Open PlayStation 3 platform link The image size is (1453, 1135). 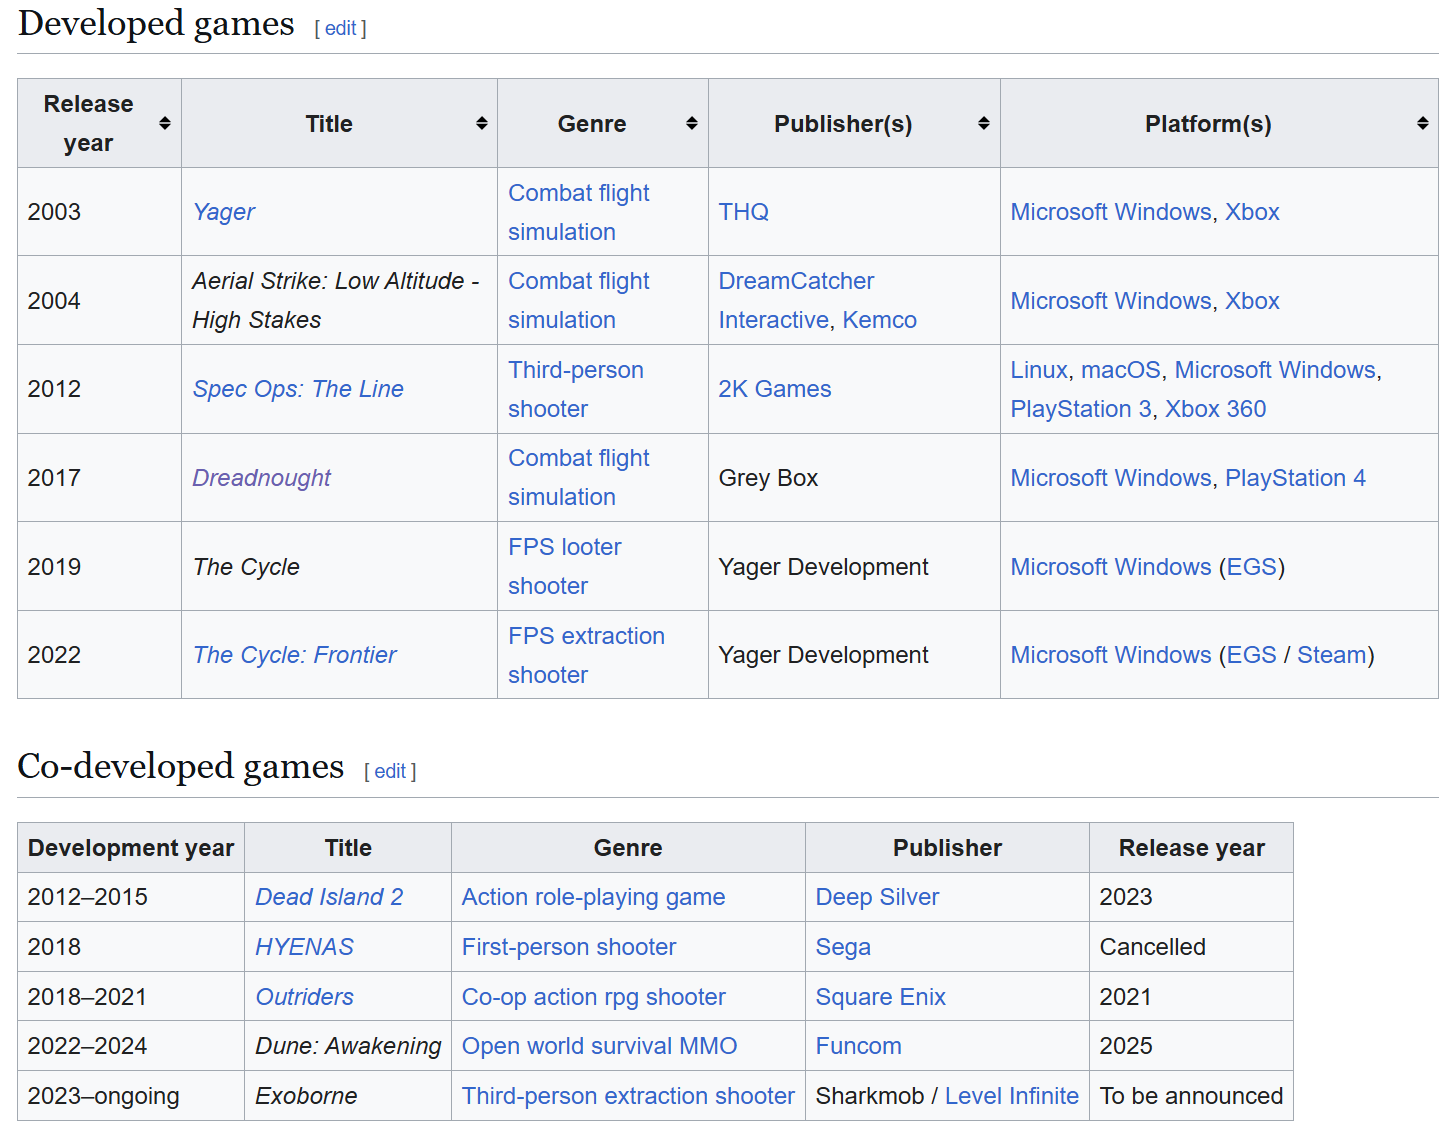pos(1081,409)
